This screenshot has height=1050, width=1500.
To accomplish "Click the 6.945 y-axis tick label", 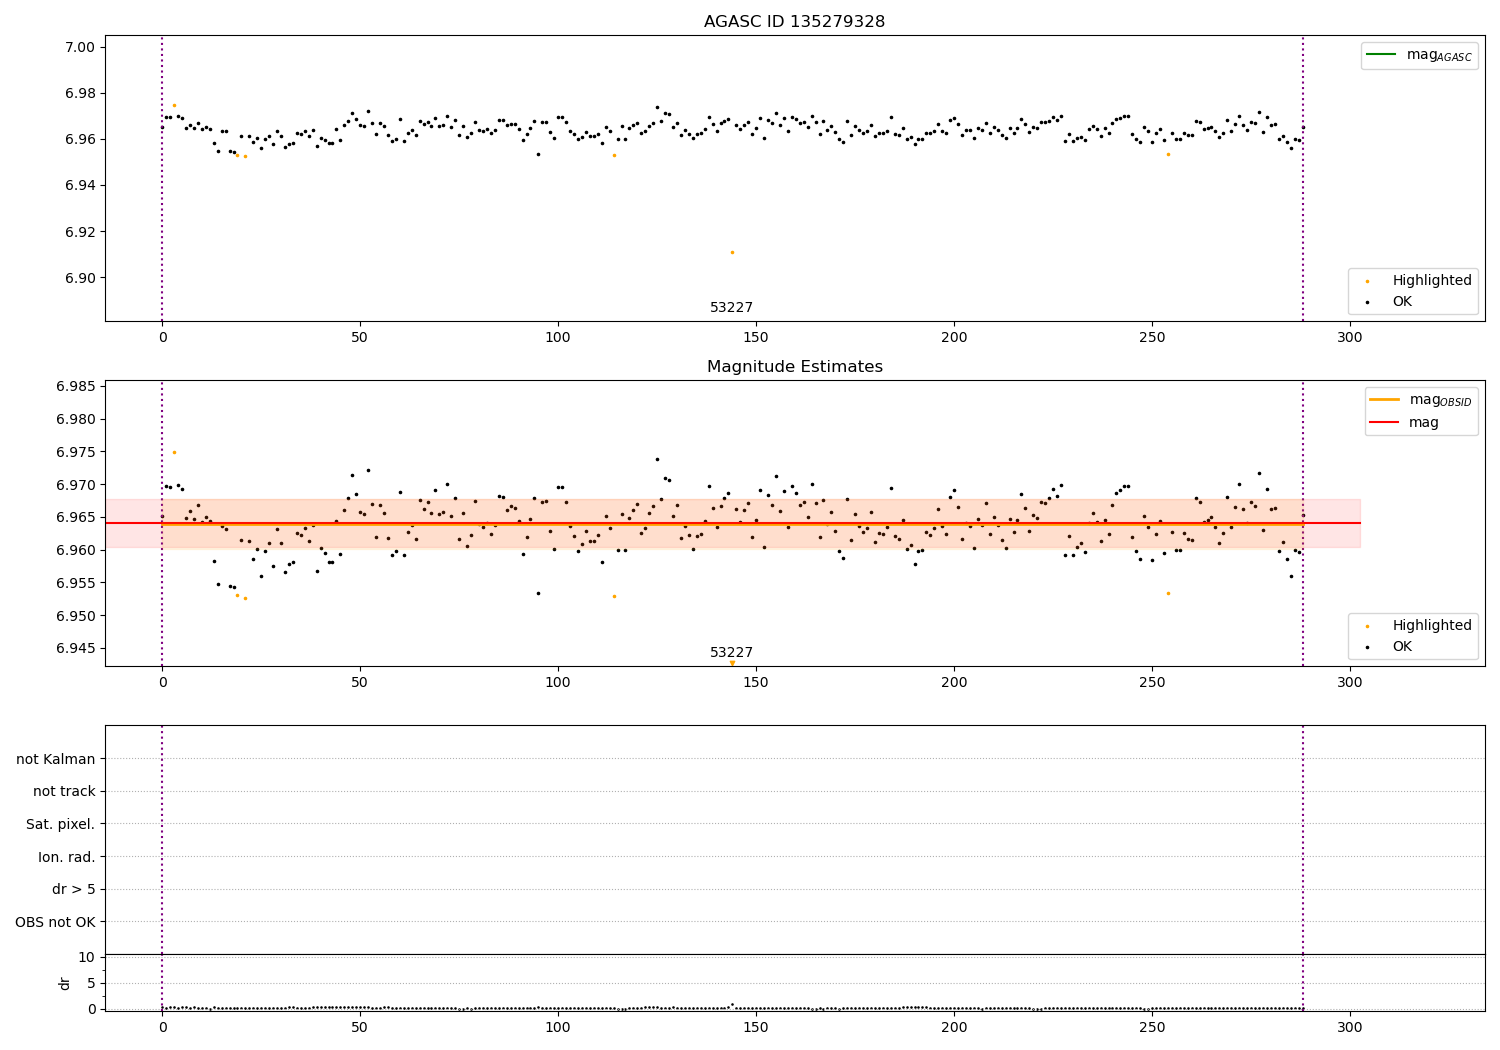I will (76, 648).
